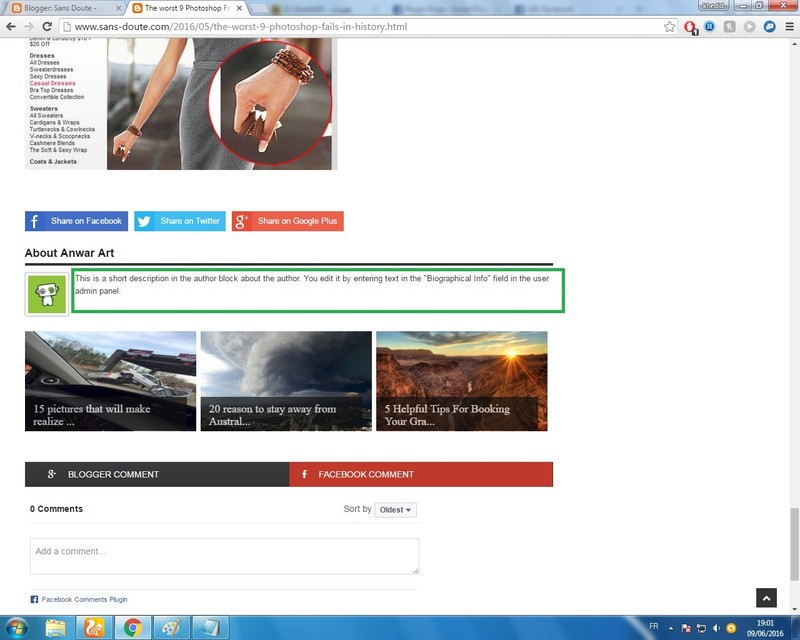Screen dimensions: 800x640
Task: Click the 'About Anwar Art' heading
Action: tap(69, 253)
